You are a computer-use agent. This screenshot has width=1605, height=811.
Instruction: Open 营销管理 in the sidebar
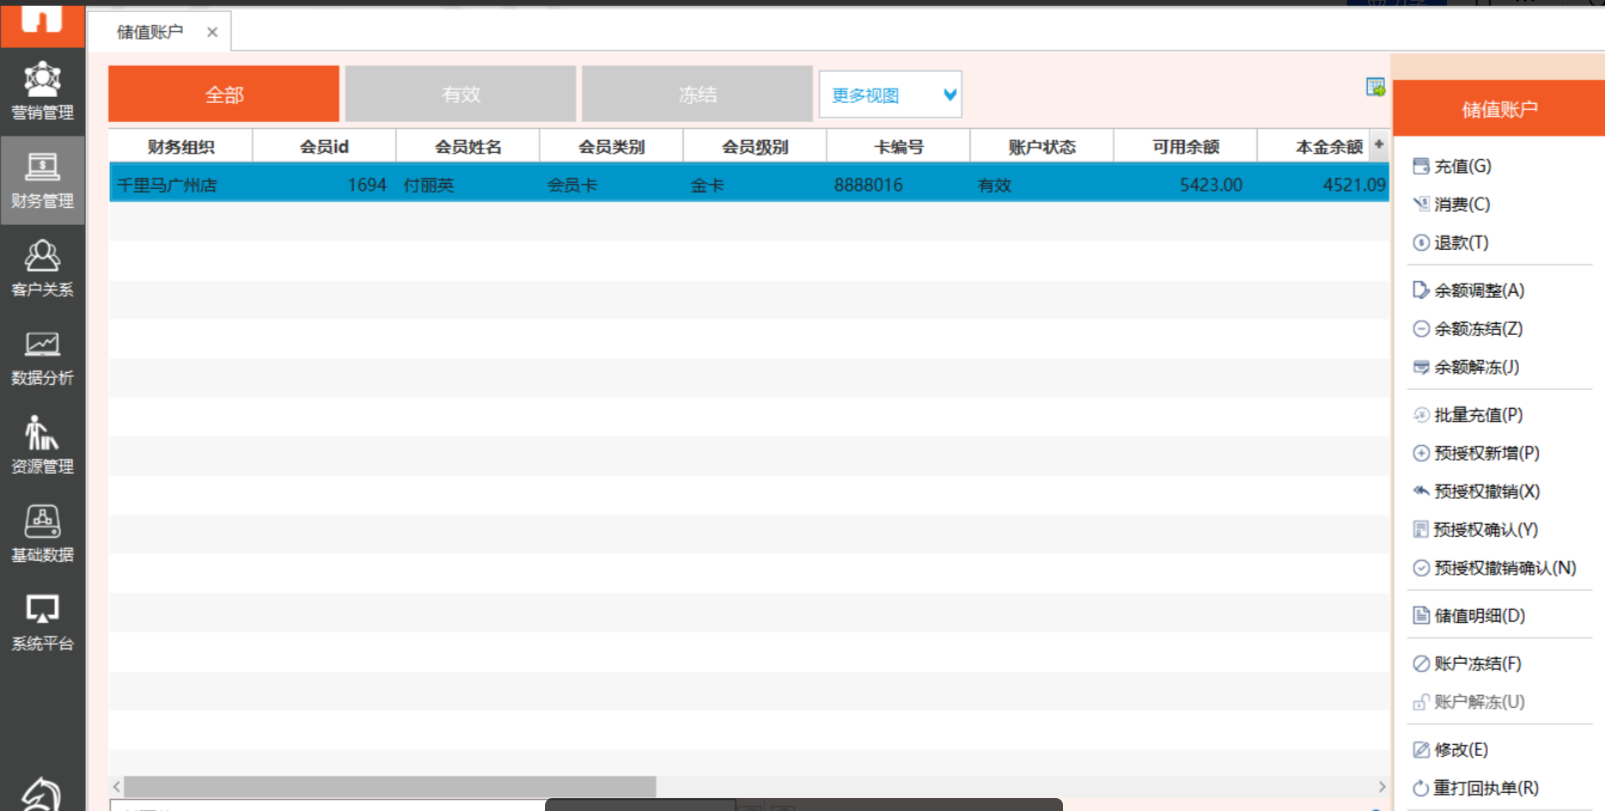pos(42,91)
